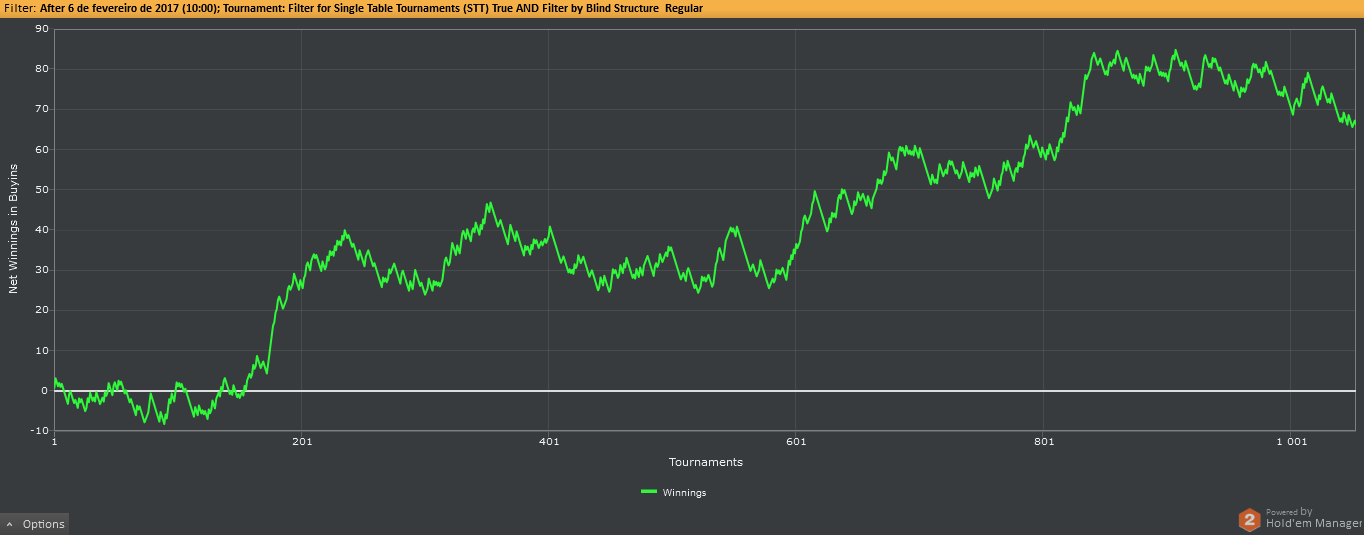This screenshot has width=1364, height=535.
Task: Click x-axis tick label 1 001
Action: click(1291, 441)
